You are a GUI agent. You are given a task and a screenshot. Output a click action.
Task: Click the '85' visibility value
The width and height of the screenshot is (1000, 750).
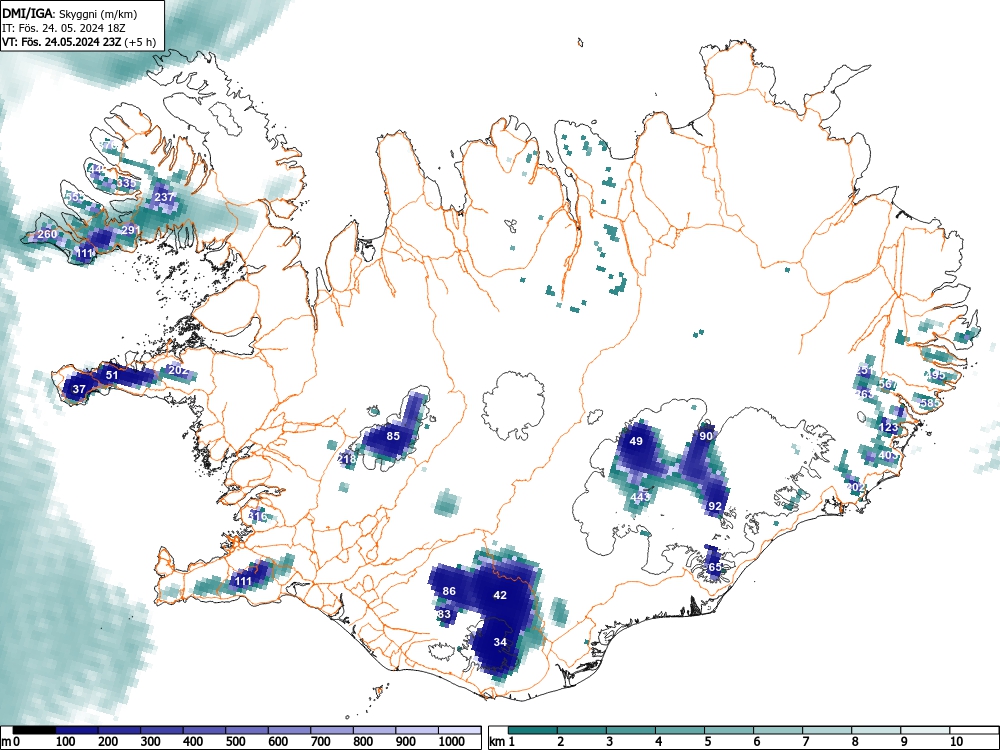(393, 436)
